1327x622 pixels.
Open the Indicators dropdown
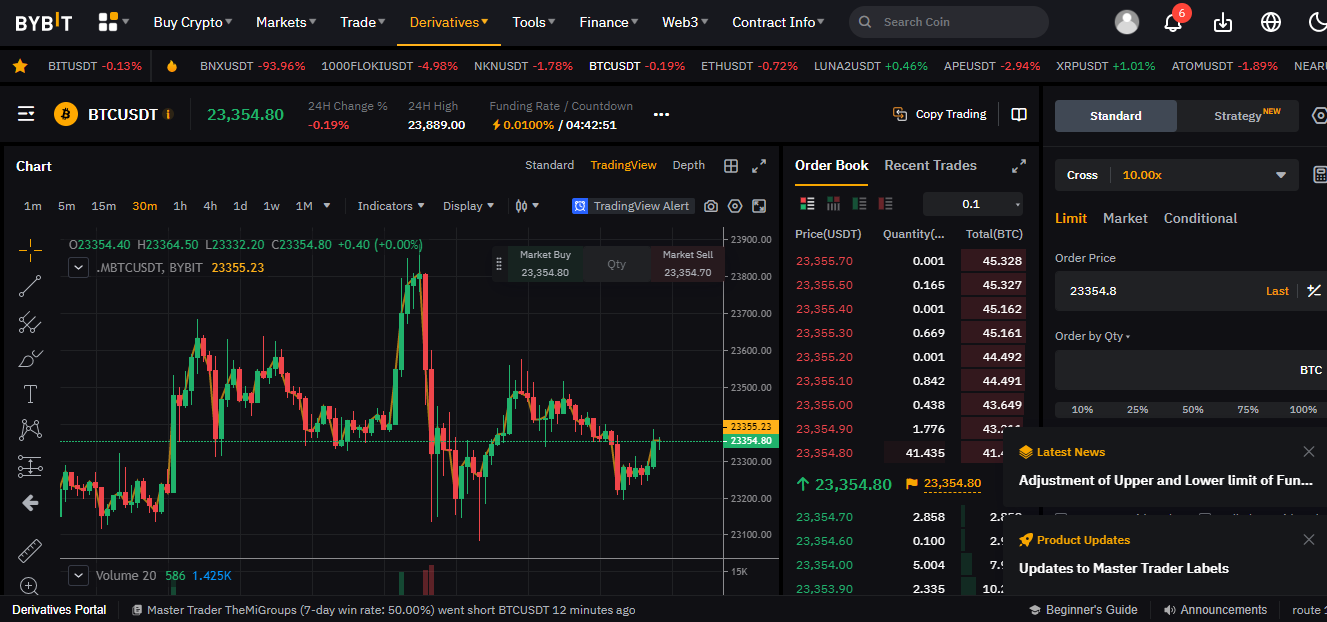(x=391, y=206)
